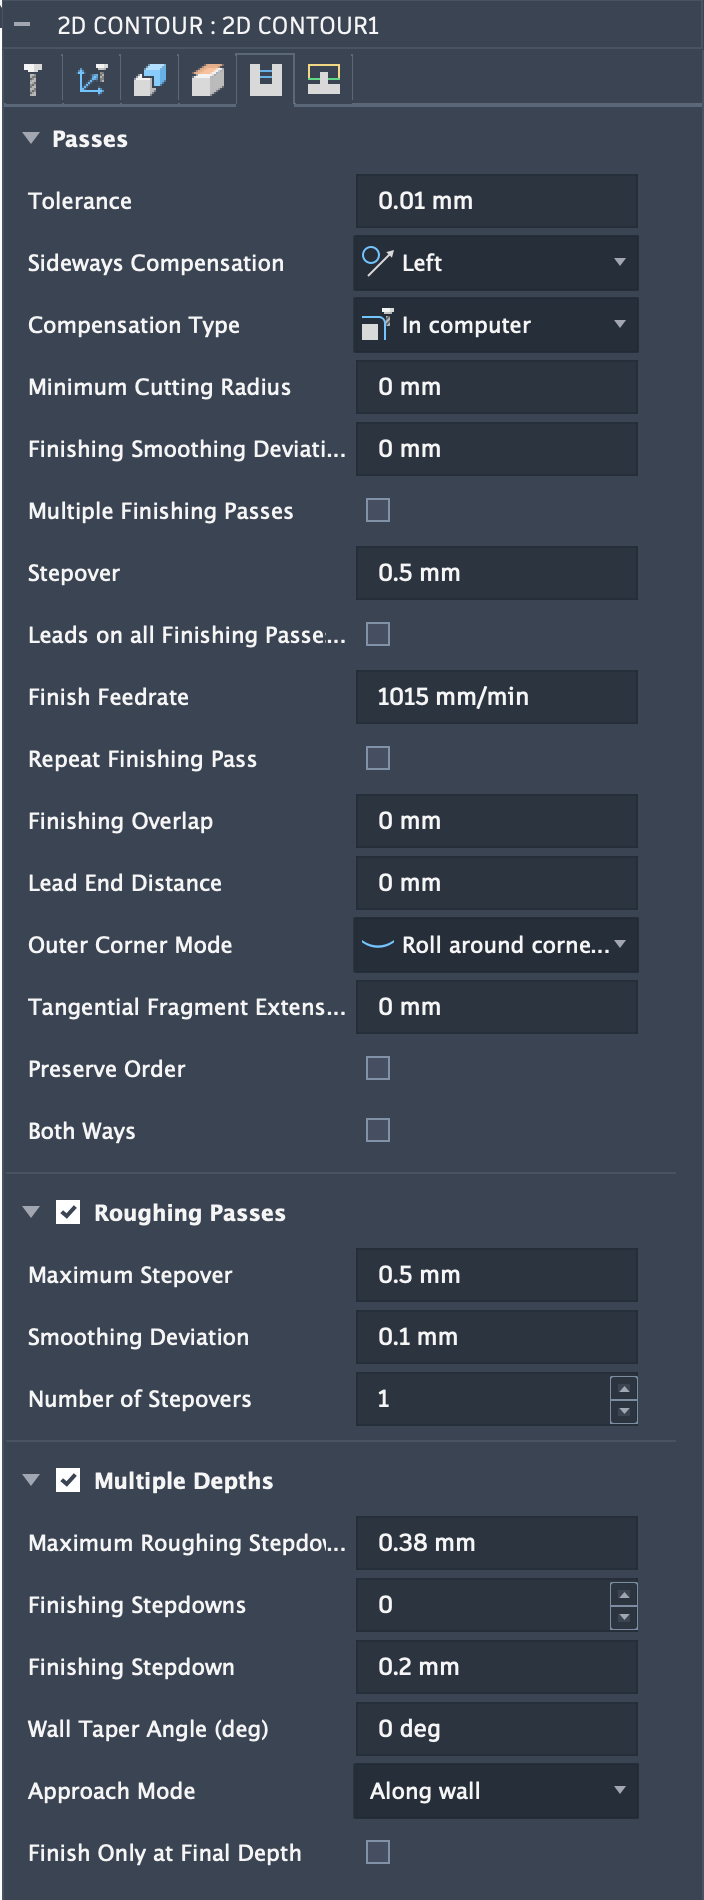Collapse the Passes section triangle
704x1900 pixels.
pos(31,139)
